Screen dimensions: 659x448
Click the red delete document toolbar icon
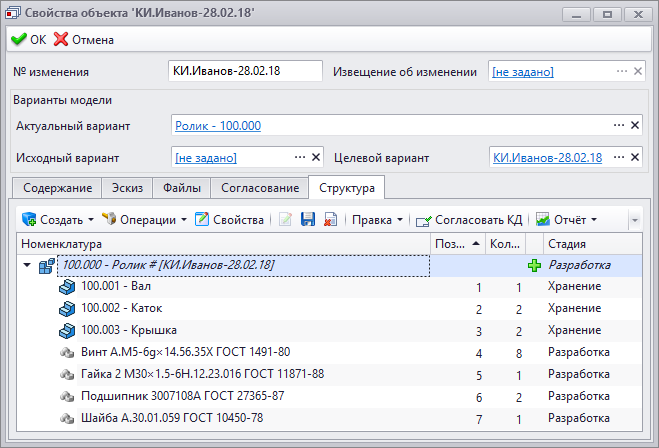click(x=330, y=219)
